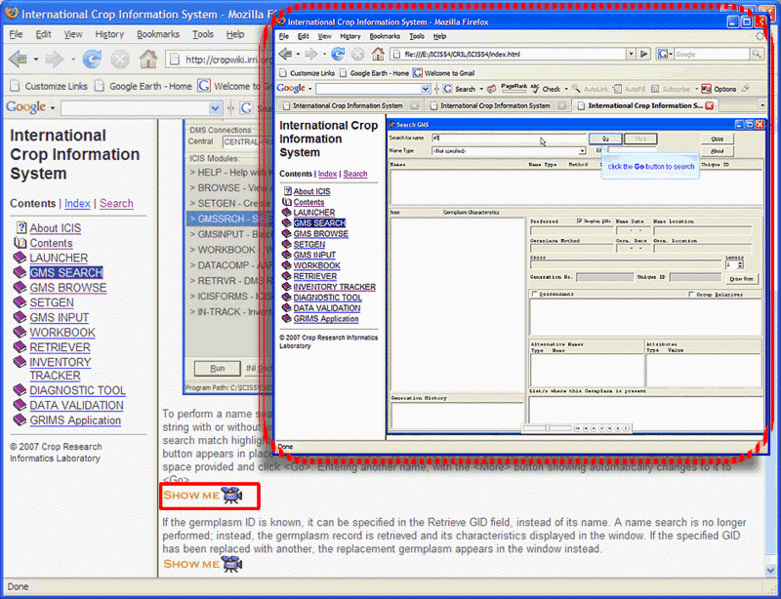The height and width of the screenshot is (599, 781).
Task: Close the active third browser tab
Action: [x=710, y=106]
